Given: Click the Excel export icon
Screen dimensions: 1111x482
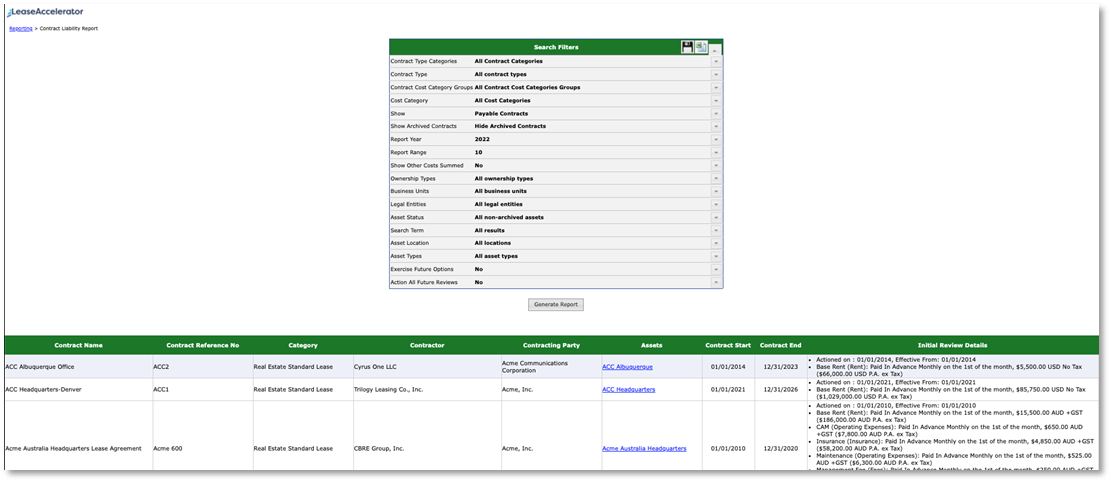Looking at the screenshot, I should tap(701, 47).
